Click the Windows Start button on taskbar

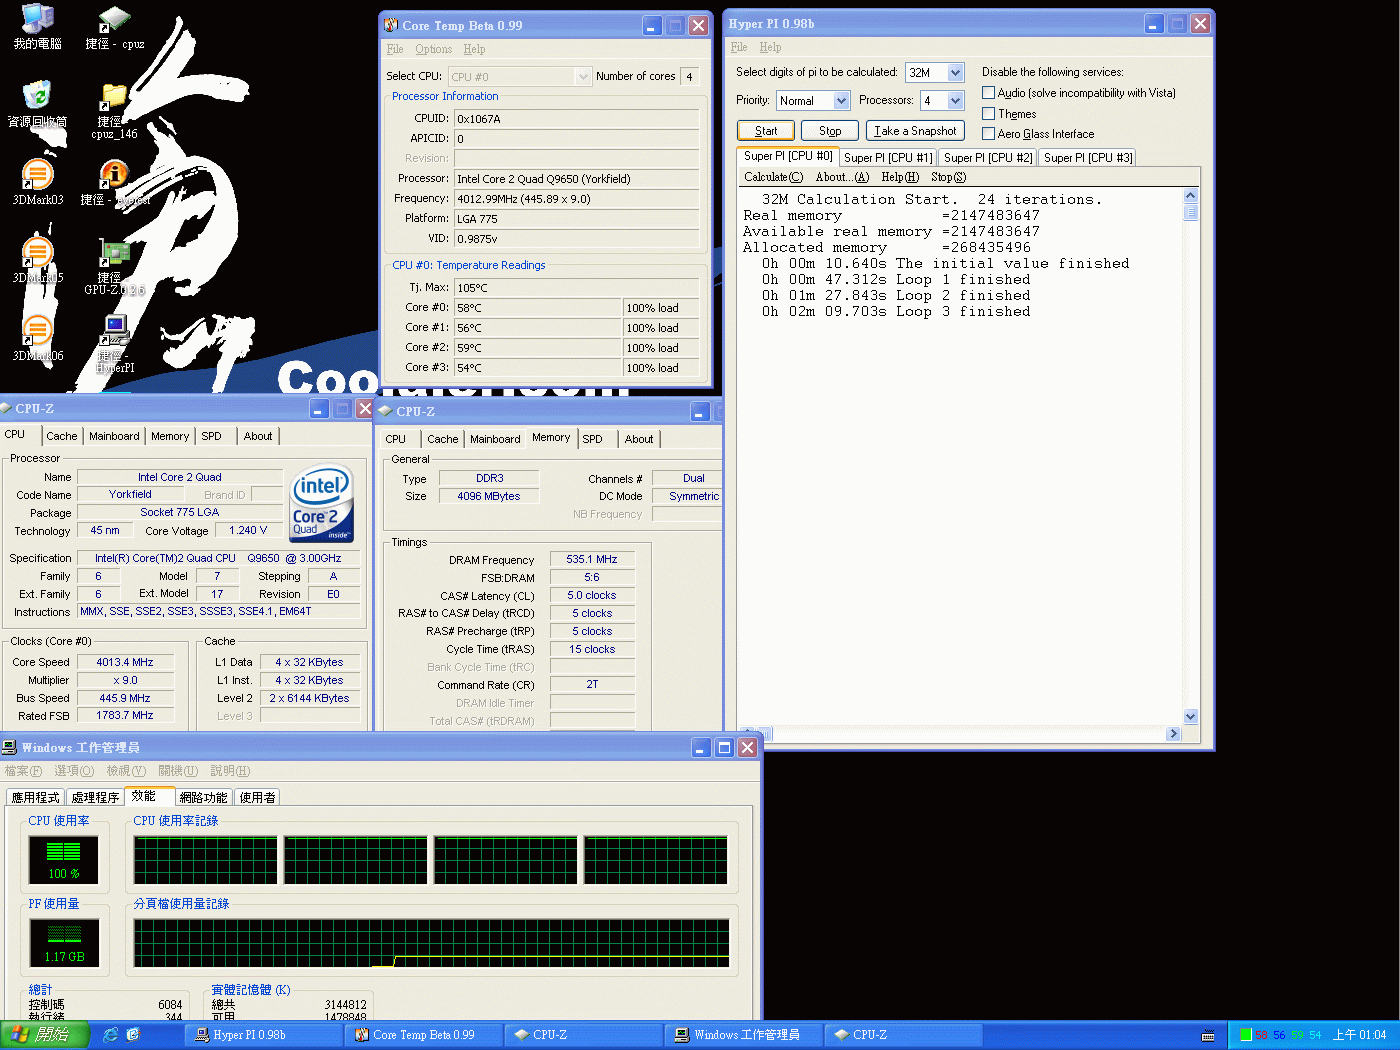[x=45, y=1035]
